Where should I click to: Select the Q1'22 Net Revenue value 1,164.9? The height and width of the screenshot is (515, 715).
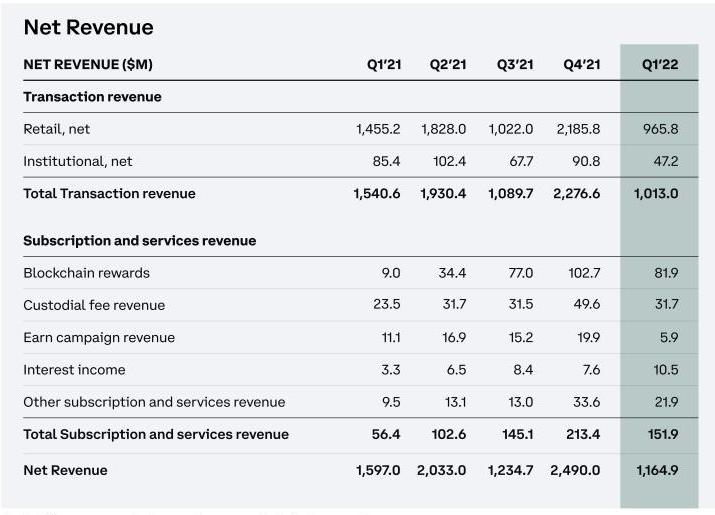(x=656, y=470)
